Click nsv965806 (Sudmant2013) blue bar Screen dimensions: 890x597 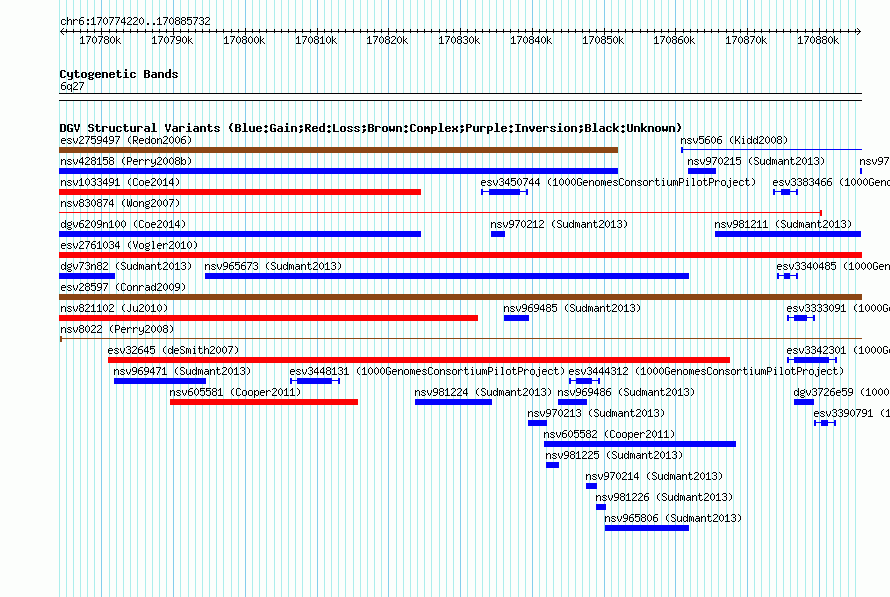646,528
